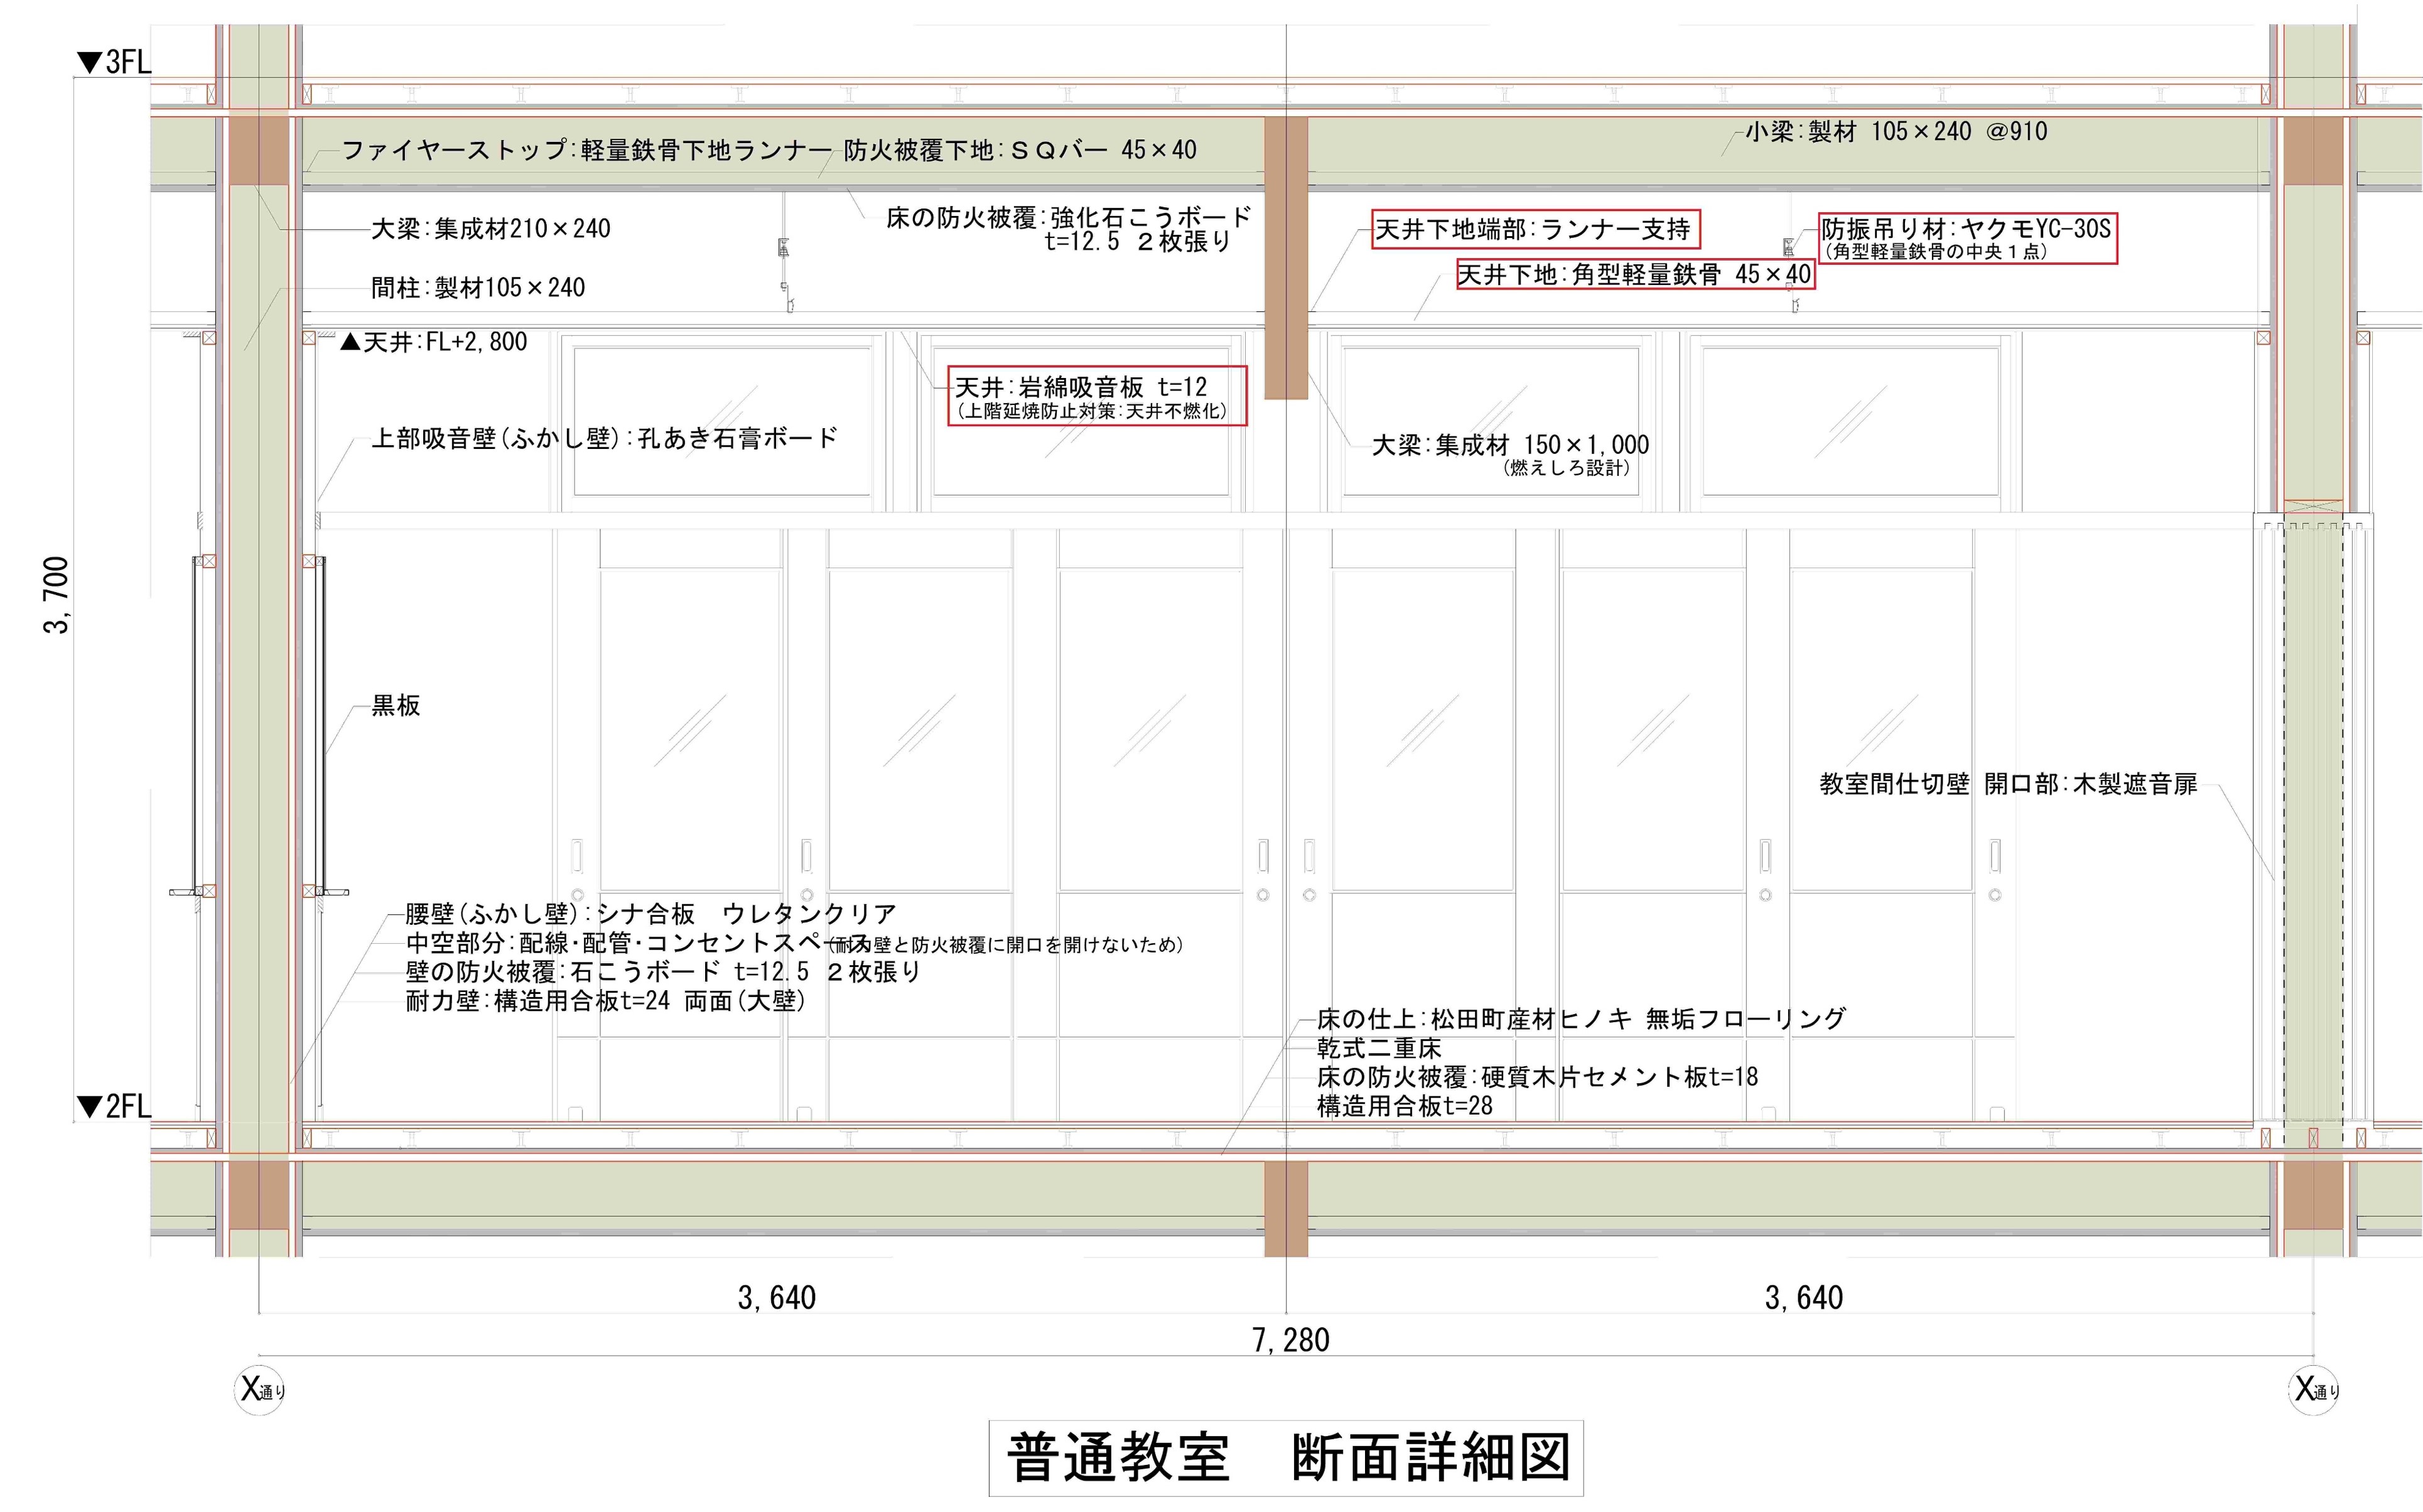Screen dimensions: 2423x1512
Task: Select the 大梁:集成材210×240 label
Action: pyautogui.click(x=491, y=229)
